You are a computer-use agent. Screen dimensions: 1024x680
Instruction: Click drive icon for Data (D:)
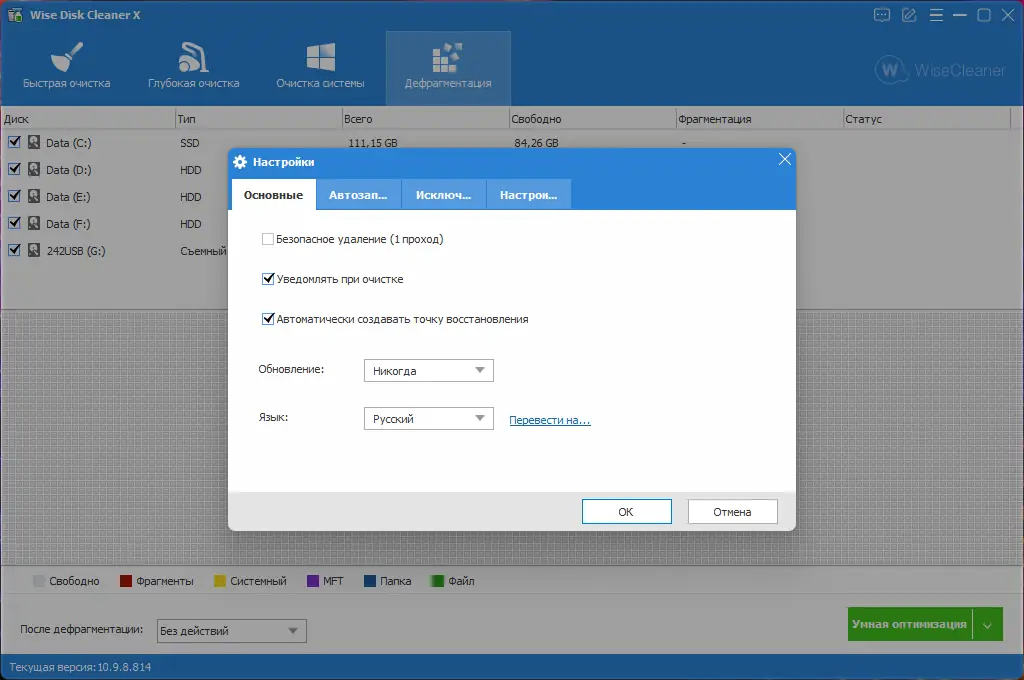pyautogui.click(x=34, y=169)
